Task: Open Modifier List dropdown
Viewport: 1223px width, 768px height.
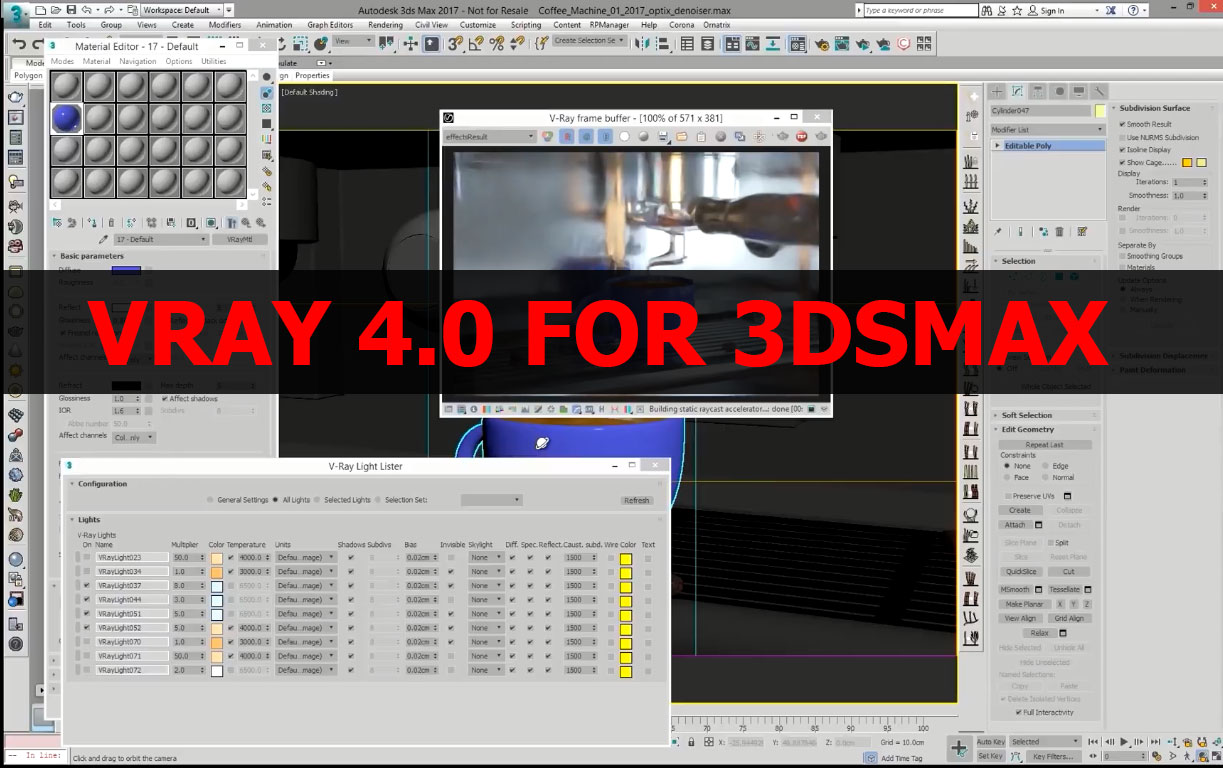Action: (1047, 129)
